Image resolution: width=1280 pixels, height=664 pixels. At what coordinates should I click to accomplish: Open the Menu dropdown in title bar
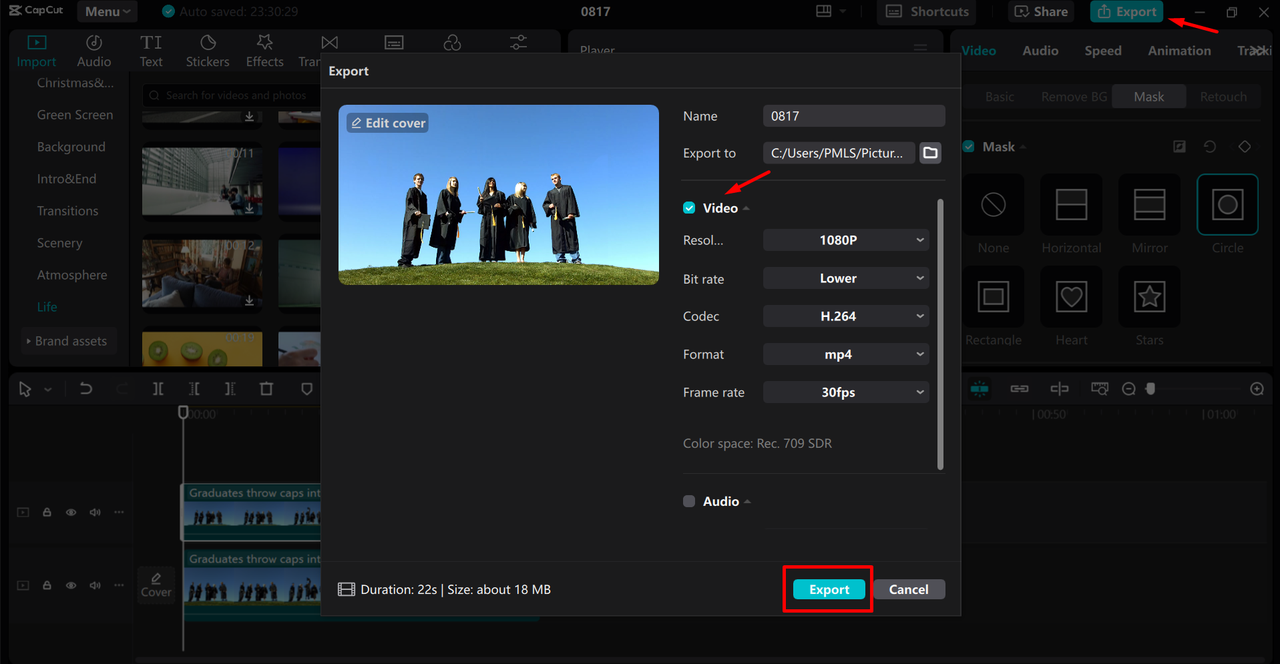coord(106,12)
